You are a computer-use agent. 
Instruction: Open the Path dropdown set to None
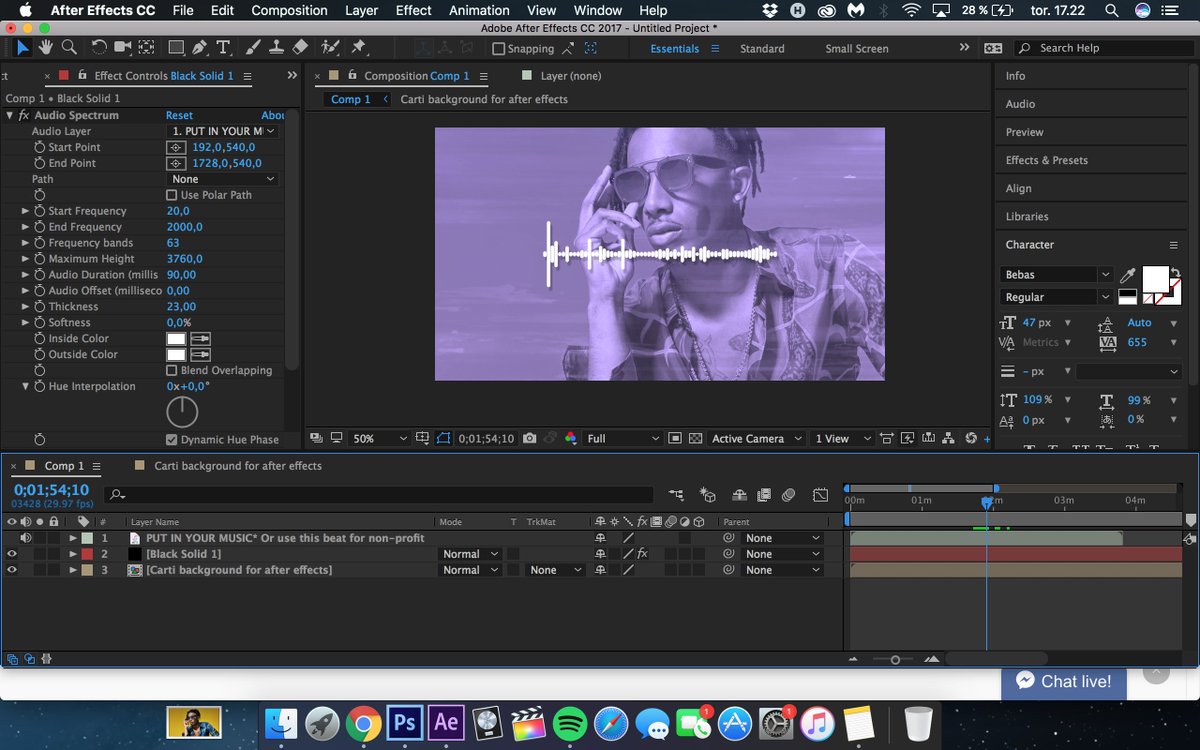[x=223, y=179]
